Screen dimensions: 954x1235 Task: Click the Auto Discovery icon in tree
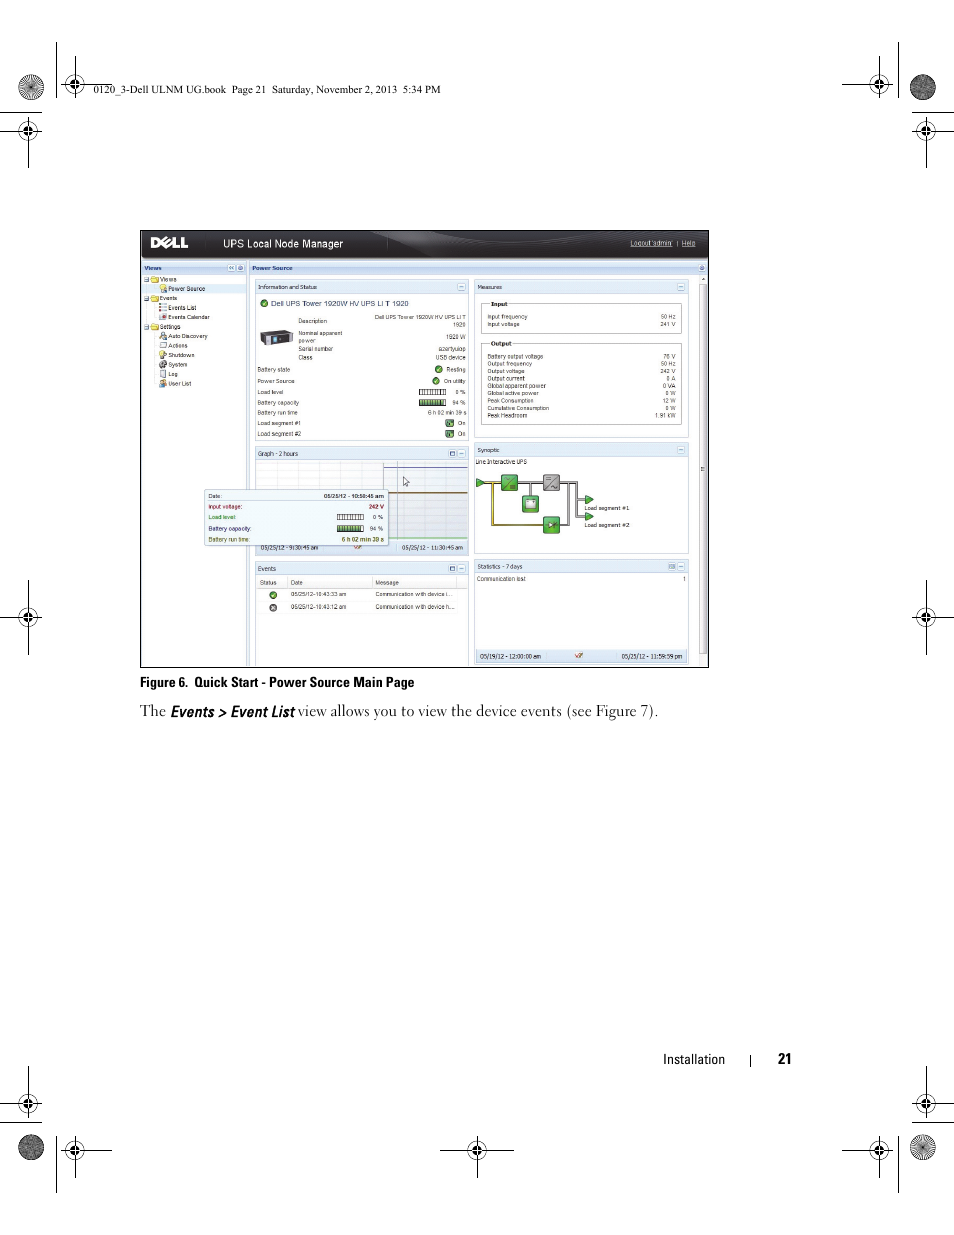point(163,336)
